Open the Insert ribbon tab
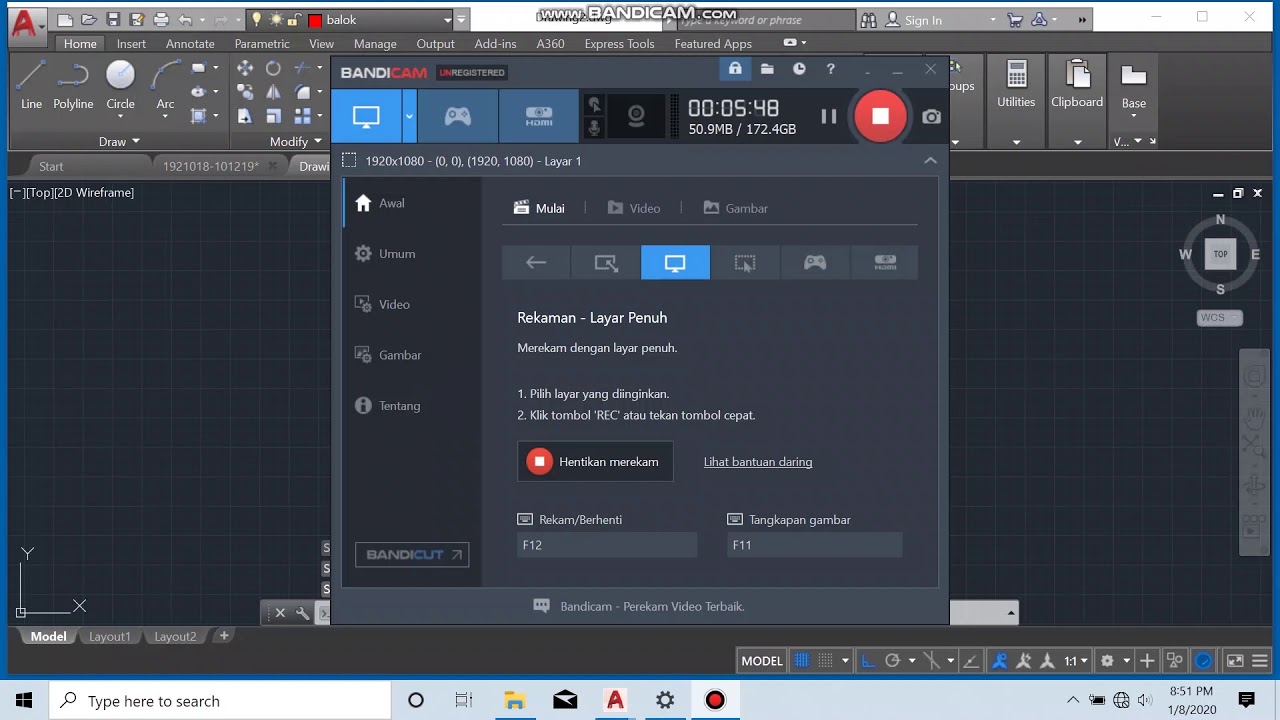 (131, 43)
